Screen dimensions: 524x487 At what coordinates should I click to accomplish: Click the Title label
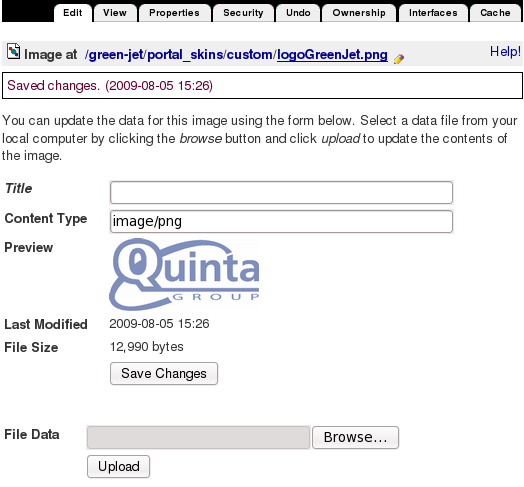pos(19,188)
